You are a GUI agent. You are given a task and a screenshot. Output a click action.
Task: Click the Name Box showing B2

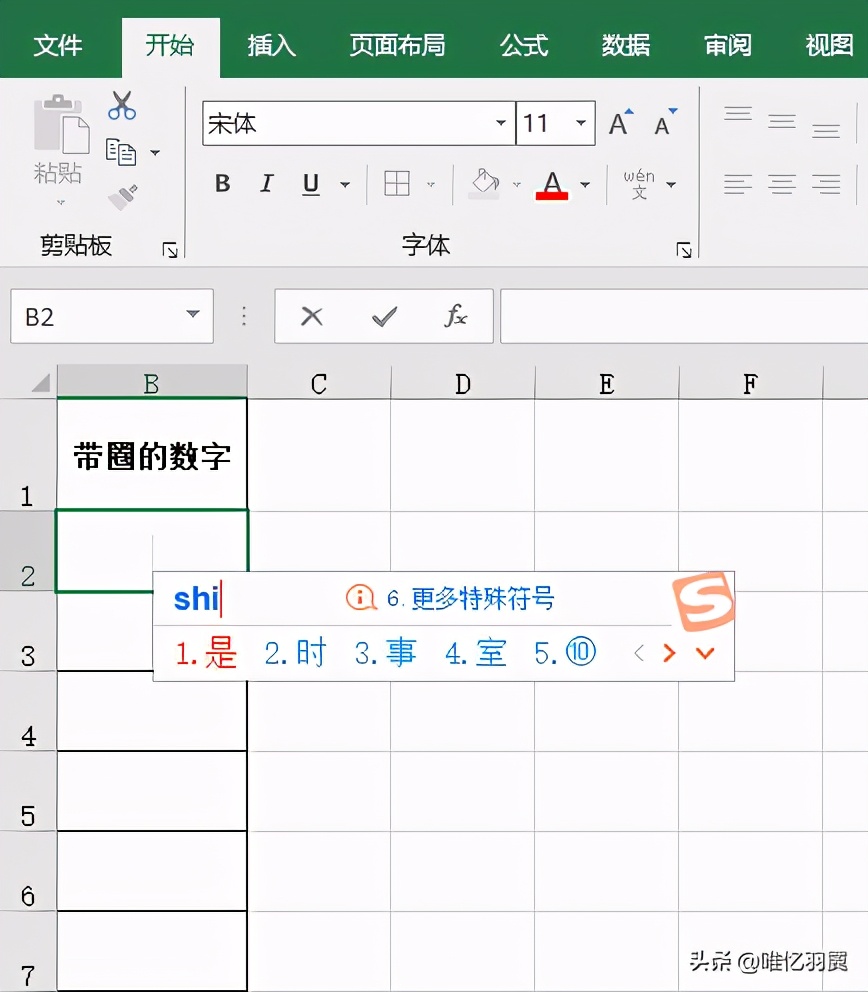111,316
